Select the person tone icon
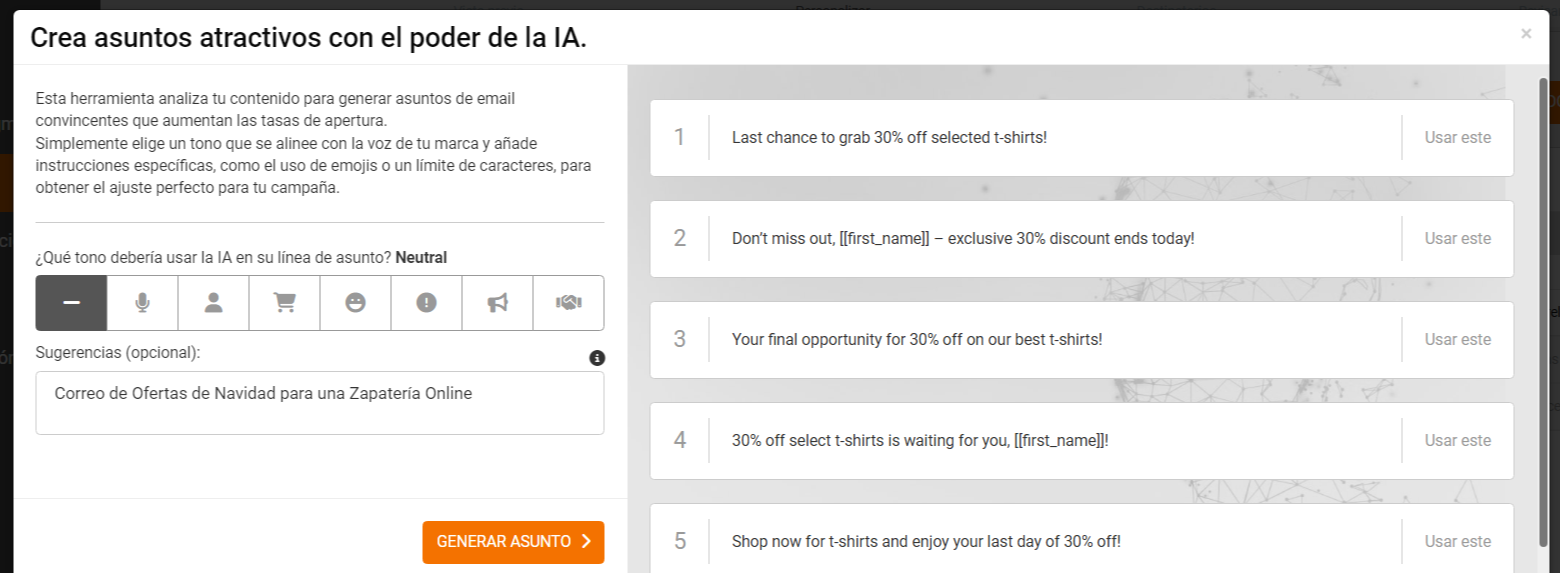The image size is (1560, 573). (x=213, y=303)
